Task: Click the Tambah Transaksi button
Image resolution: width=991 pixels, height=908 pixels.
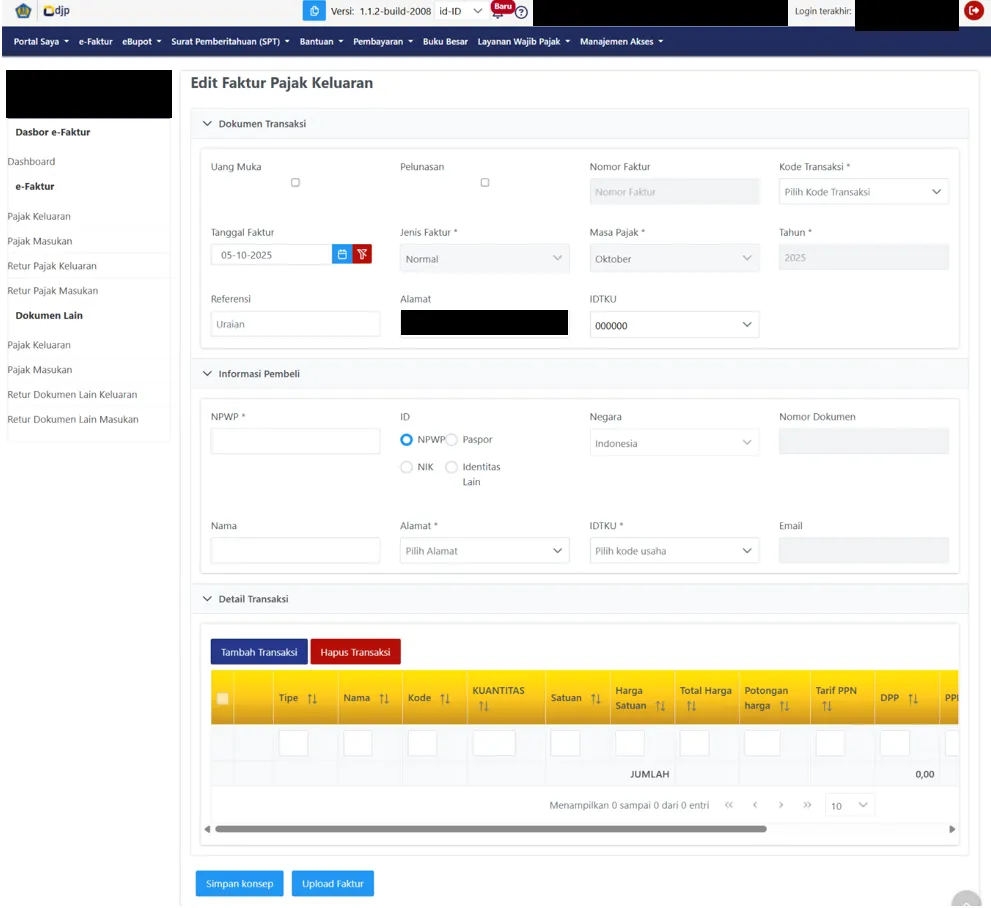Action: pyautogui.click(x=259, y=652)
